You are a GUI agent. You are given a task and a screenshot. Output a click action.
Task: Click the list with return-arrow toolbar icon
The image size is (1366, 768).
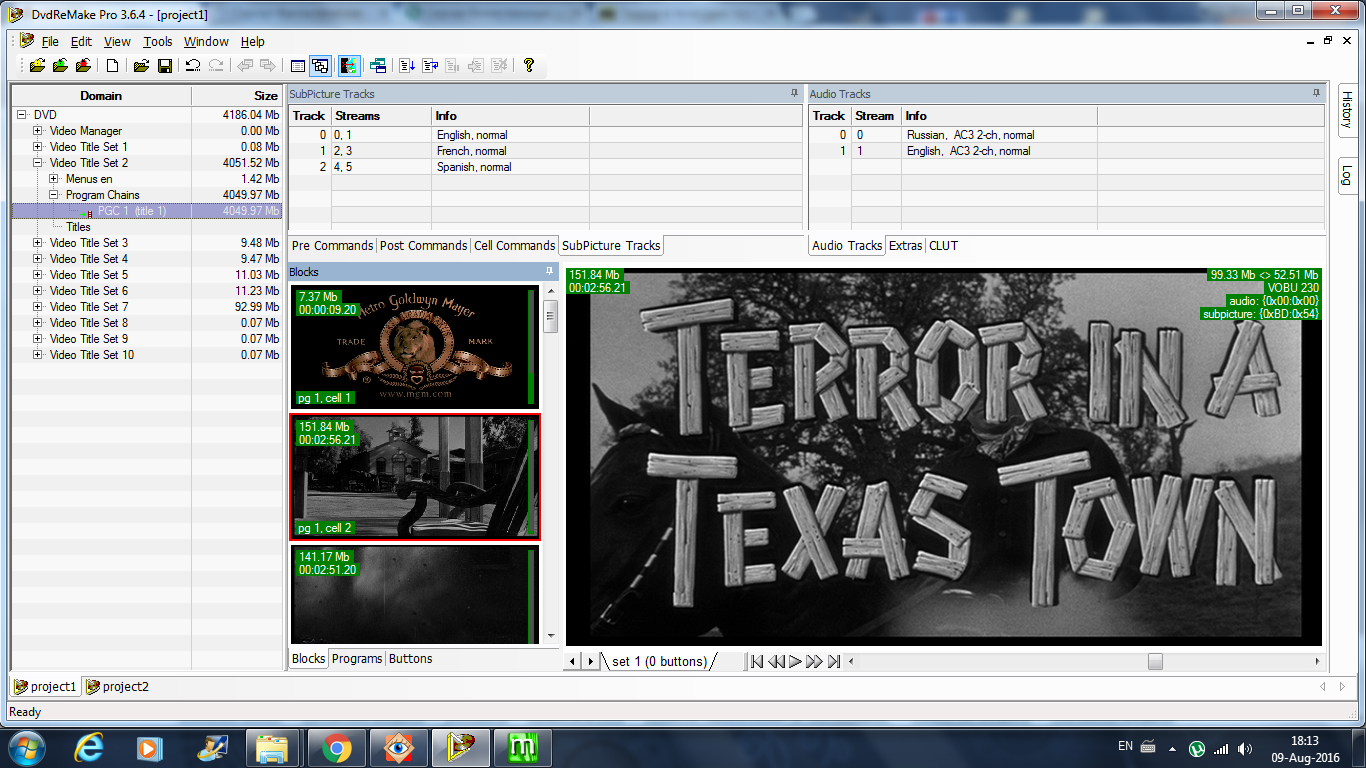click(x=430, y=66)
